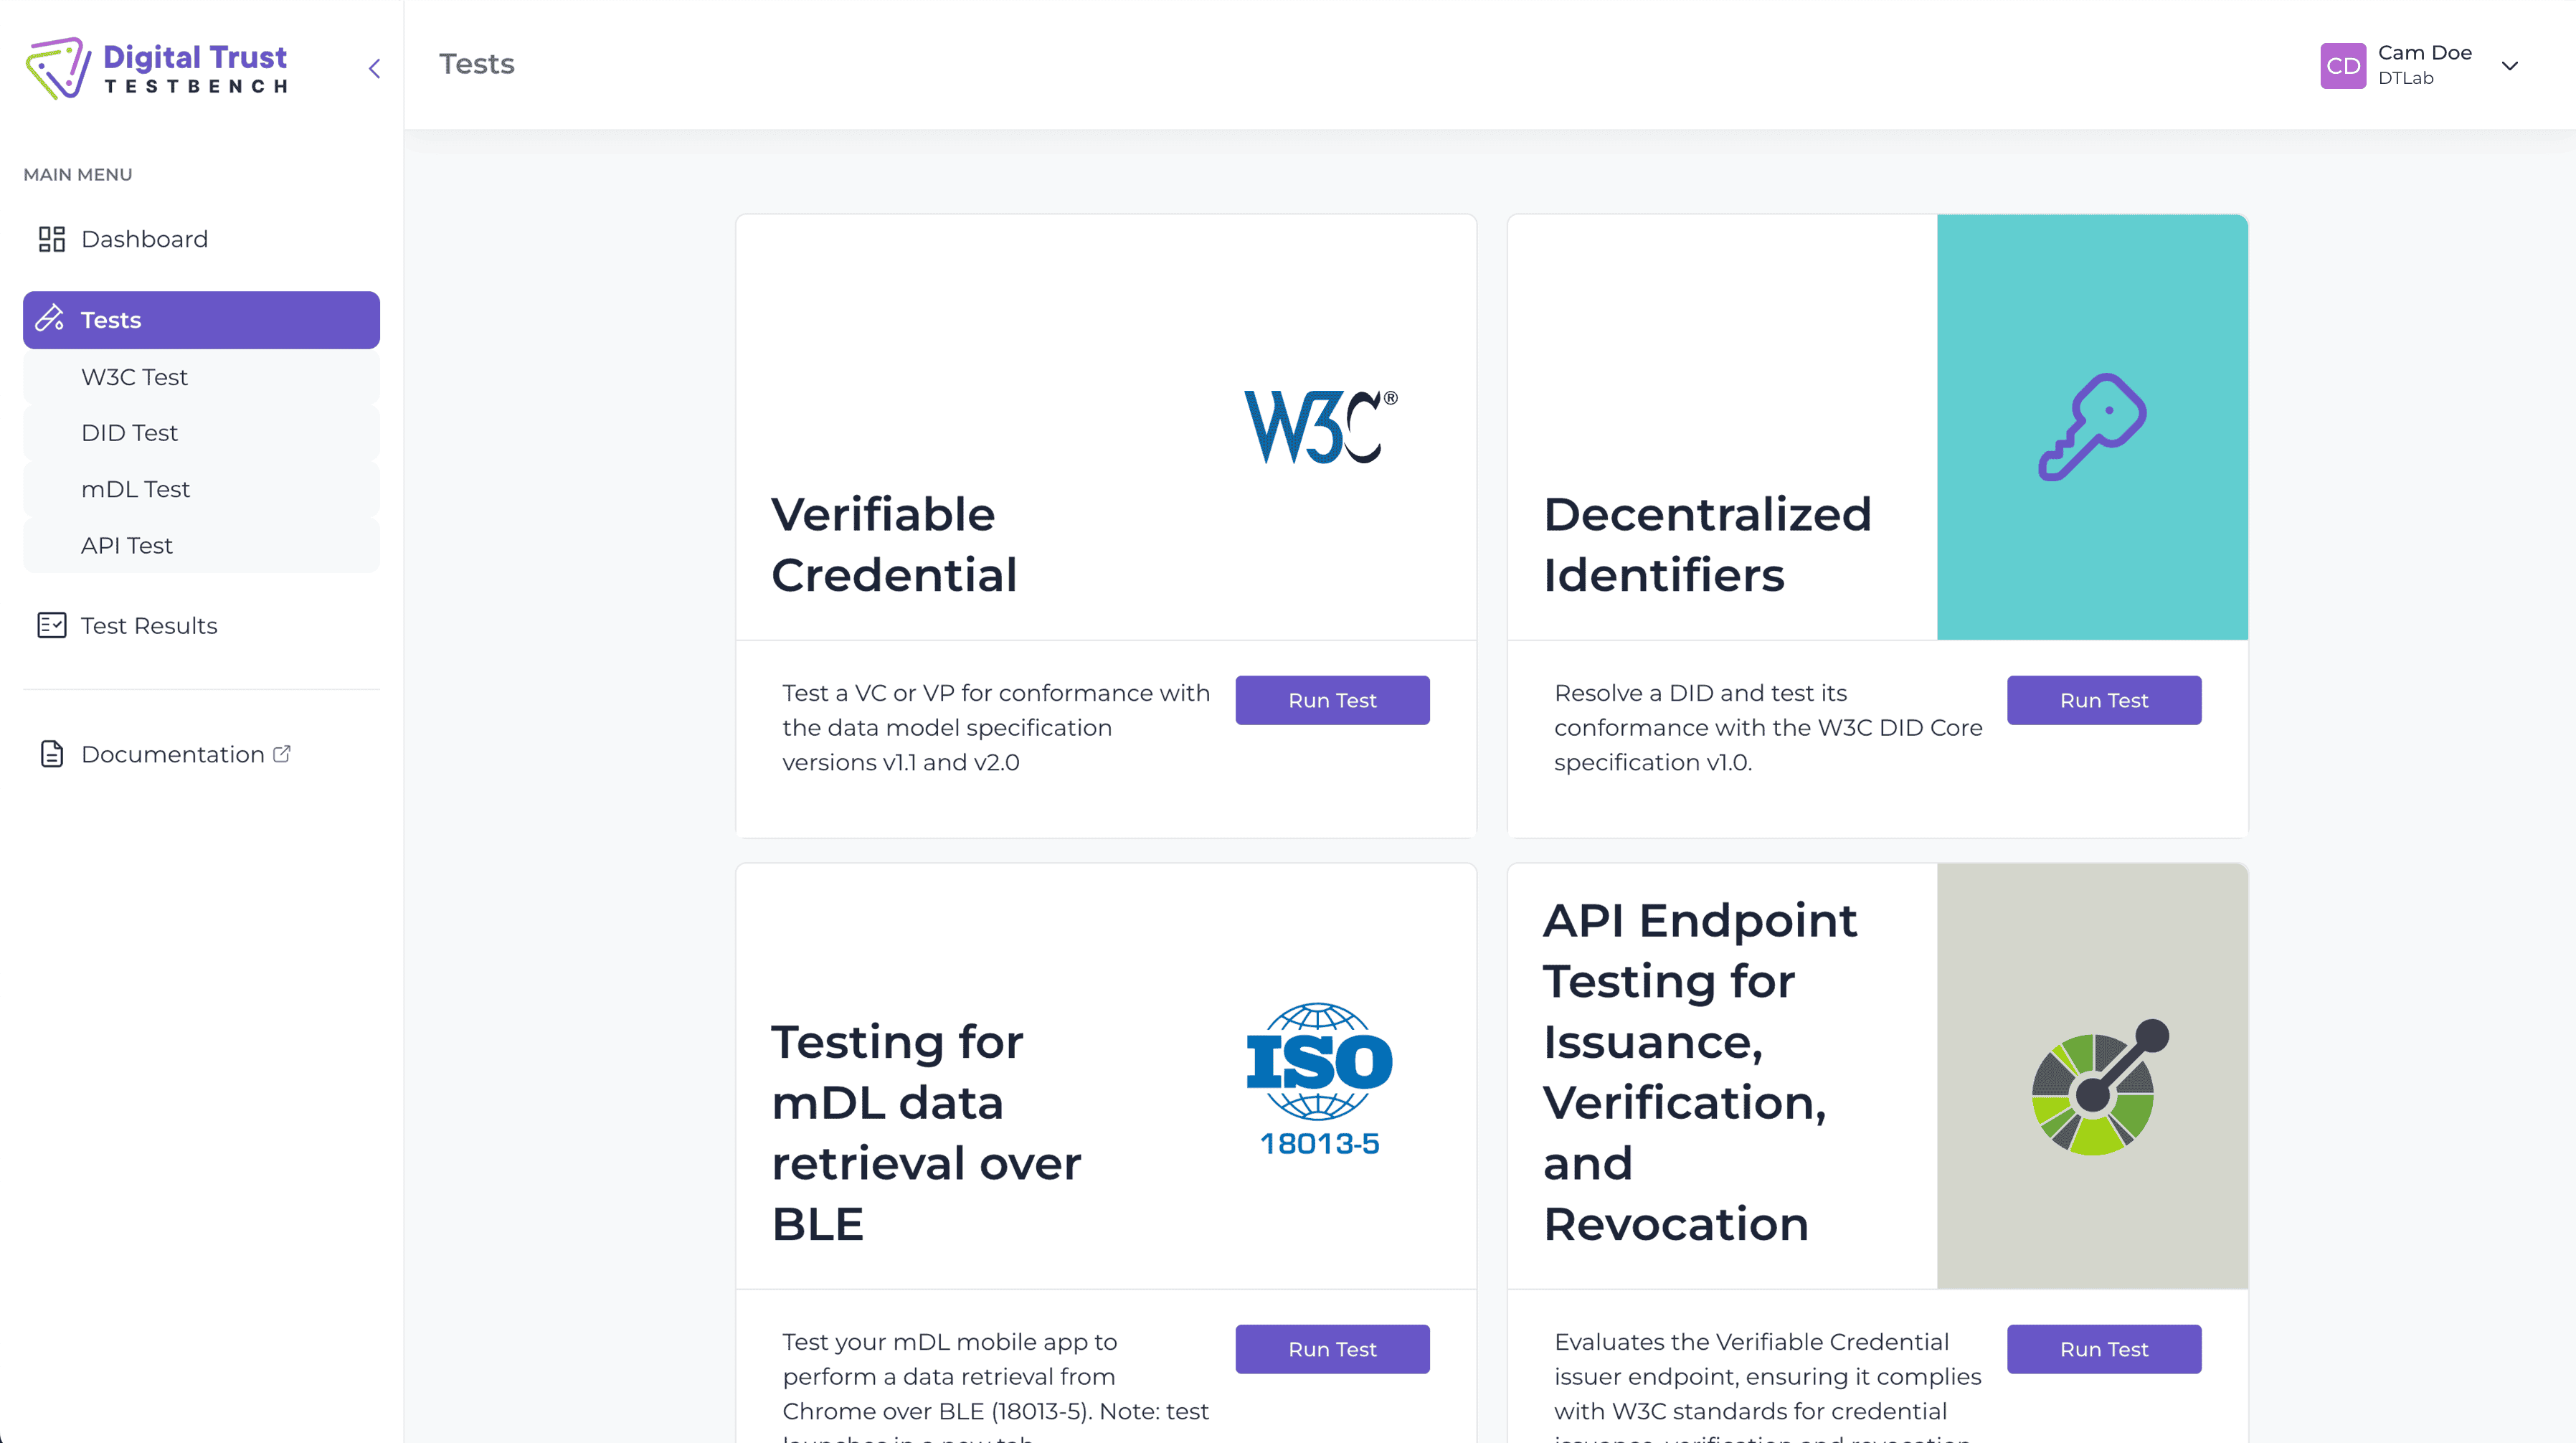Collapse the sidebar with the left chevron
The width and height of the screenshot is (2576, 1443).
pos(374,68)
